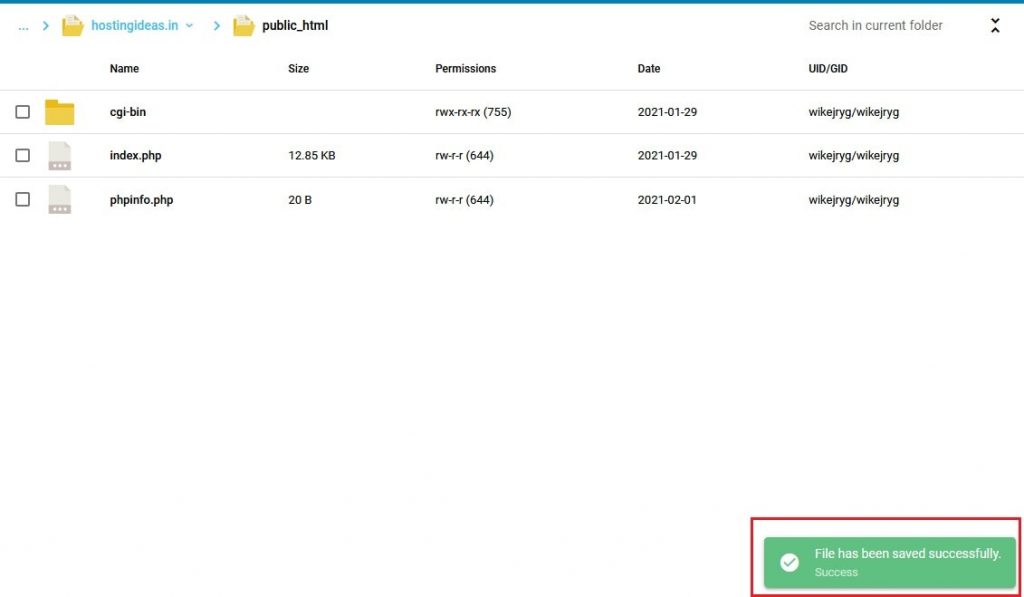Click the UID/GID column header
Image resolution: width=1024 pixels, height=597 pixels.
(x=828, y=69)
